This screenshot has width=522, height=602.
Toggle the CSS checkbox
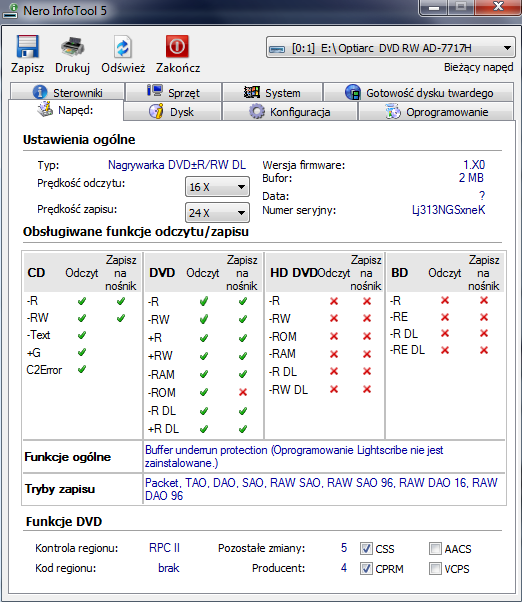tap(366, 548)
